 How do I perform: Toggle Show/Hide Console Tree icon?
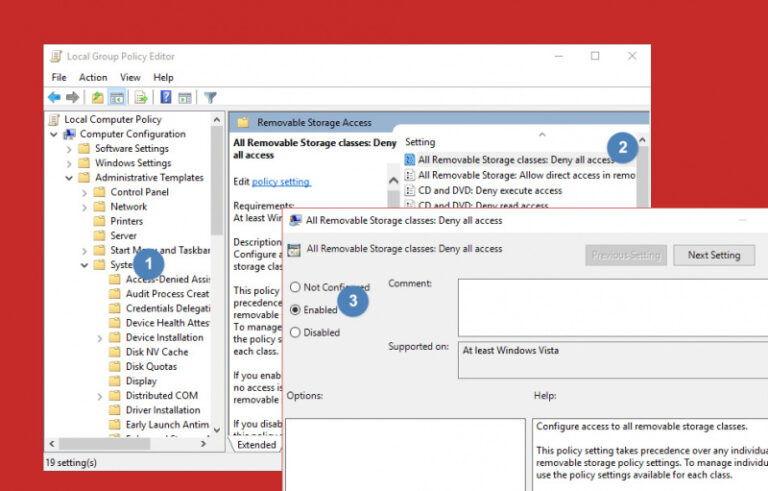(117, 97)
